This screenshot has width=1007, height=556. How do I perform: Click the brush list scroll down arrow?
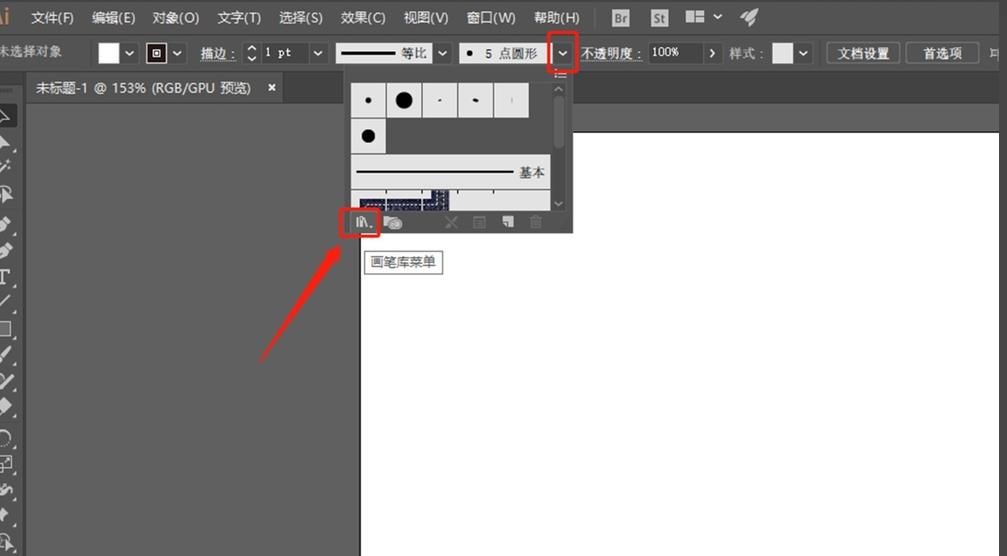tap(558, 204)
